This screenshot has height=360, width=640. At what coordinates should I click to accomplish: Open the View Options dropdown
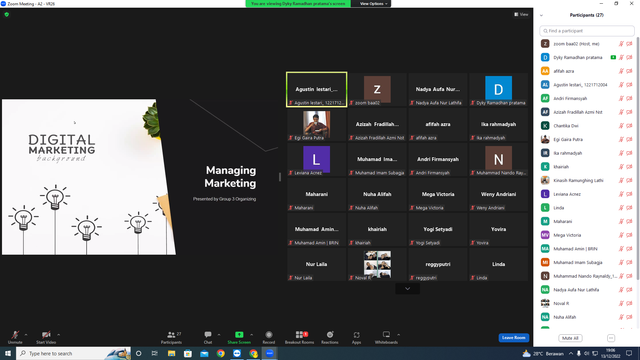(x=373, y=4)
